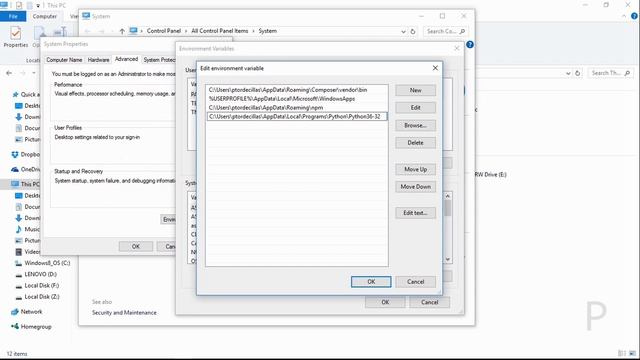The image size is (640, 360).
Task: Open Hardware tab in System Properties
Action: (x=98, y=60)
